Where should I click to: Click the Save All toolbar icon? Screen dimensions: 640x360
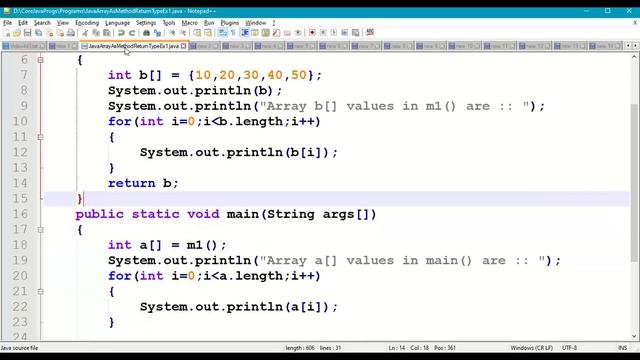point(38,33)
